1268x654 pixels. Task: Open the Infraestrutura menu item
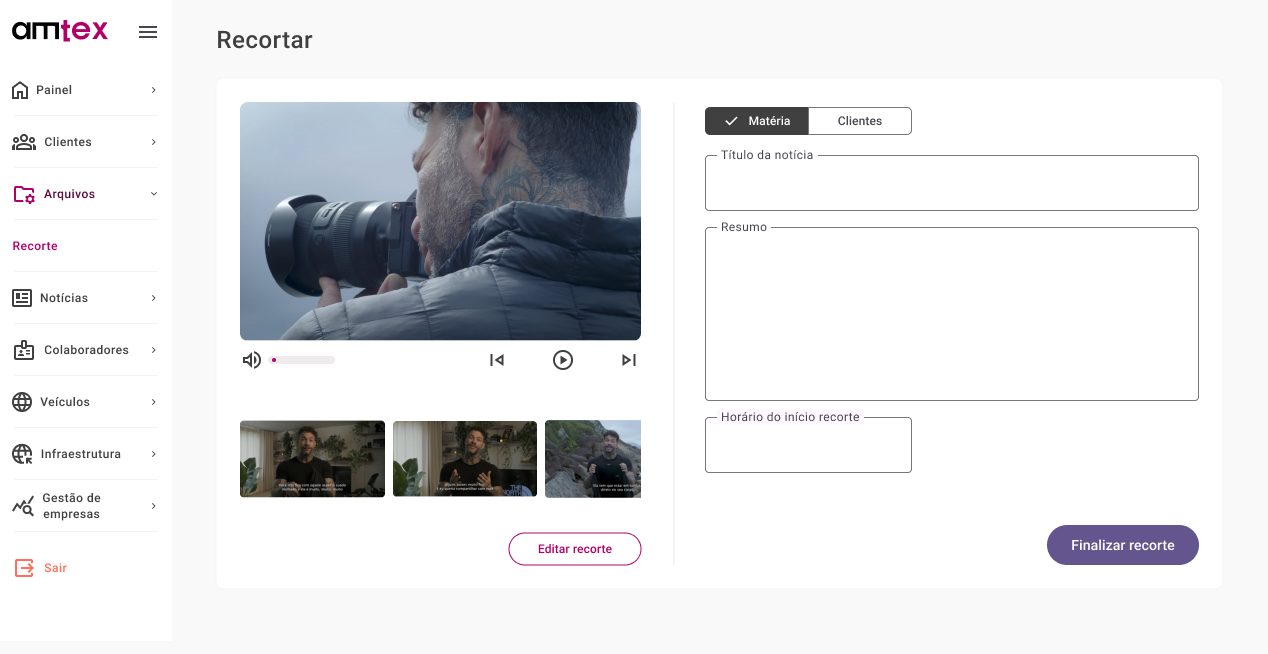(x=80, y=454)
